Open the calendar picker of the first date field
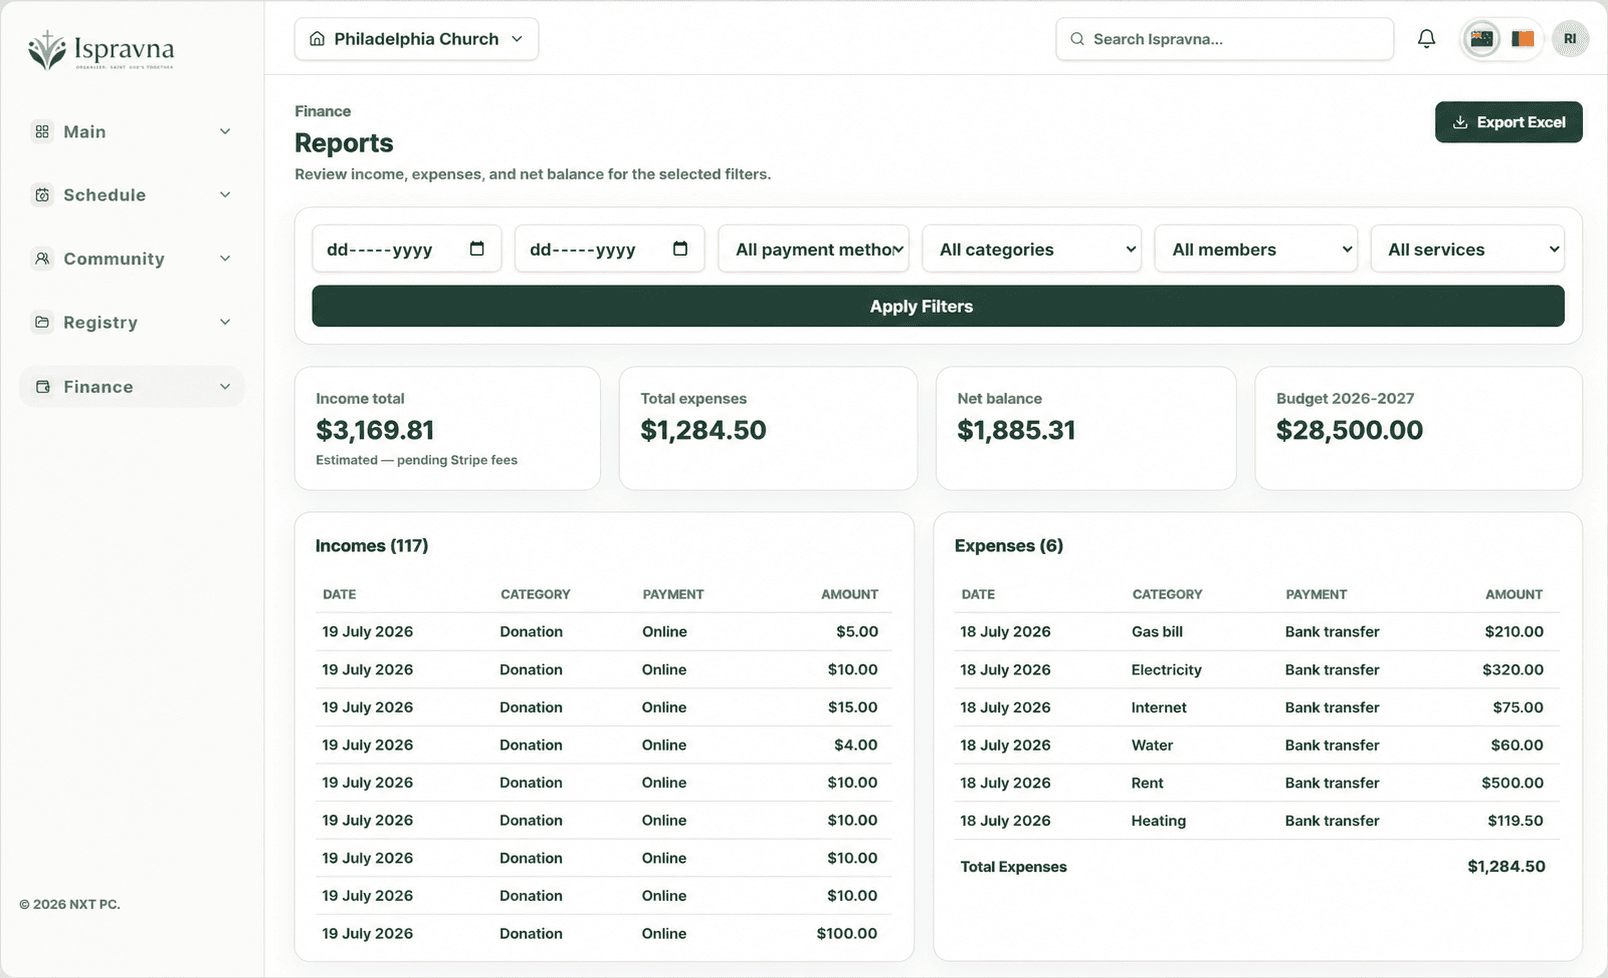The width and height of the screenshot is (1608, 978). (x=477, y=249)
